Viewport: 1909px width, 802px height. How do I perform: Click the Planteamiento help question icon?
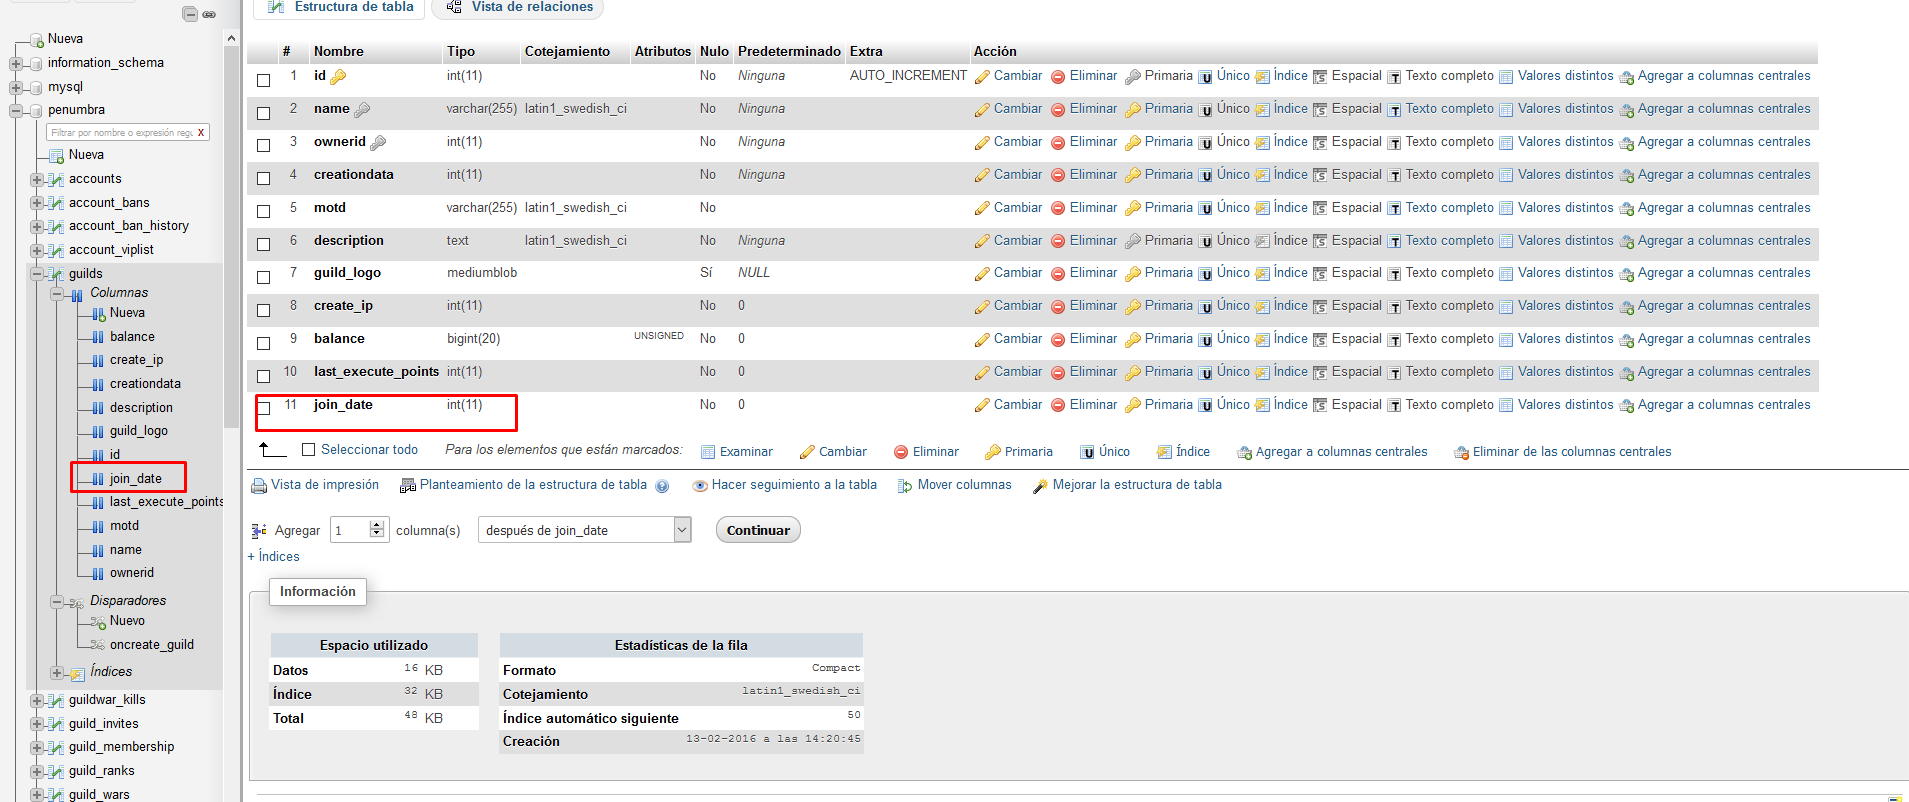click(662, 486)
